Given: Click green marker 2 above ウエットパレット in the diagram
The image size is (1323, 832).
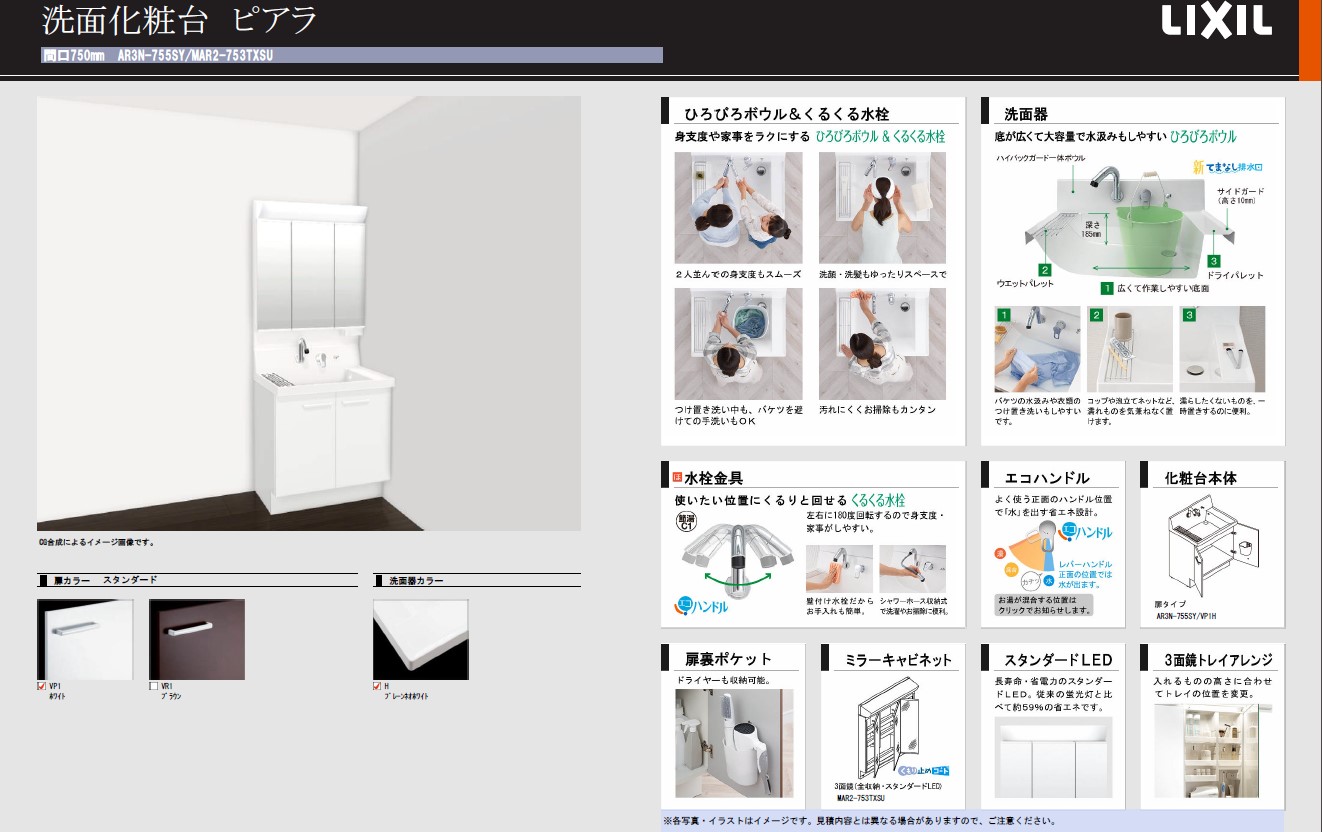Looking at the screenshot, I should [1044, 269].
